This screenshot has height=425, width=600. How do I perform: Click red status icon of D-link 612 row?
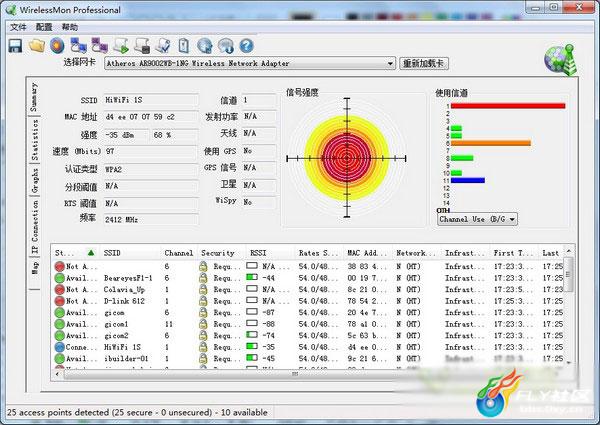[59, 301]
